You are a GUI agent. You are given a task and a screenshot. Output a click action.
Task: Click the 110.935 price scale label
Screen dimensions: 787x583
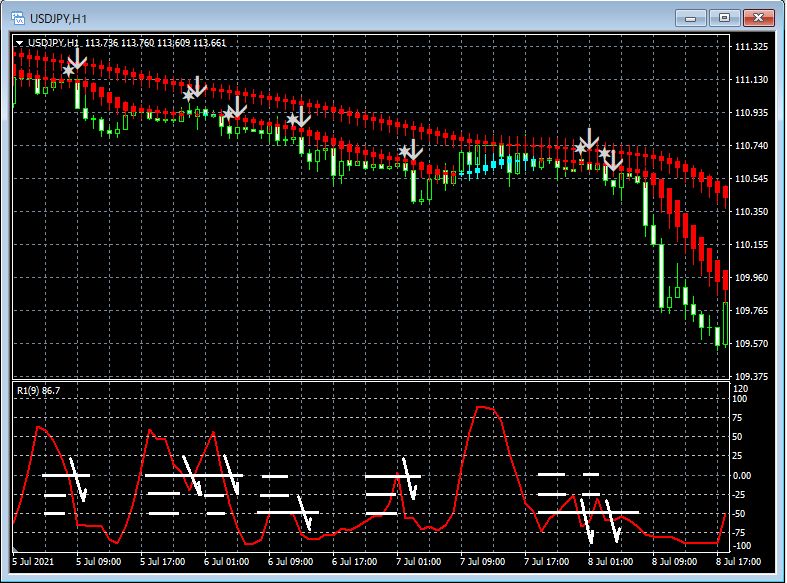751,112
